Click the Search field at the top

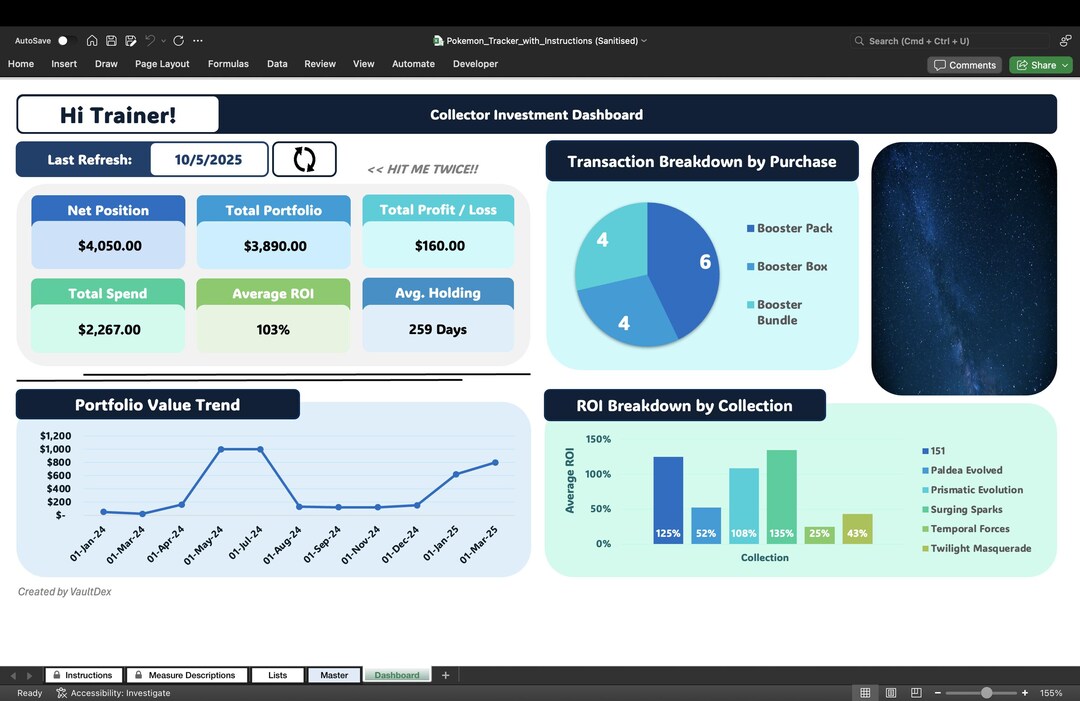(x=950, y=41)
